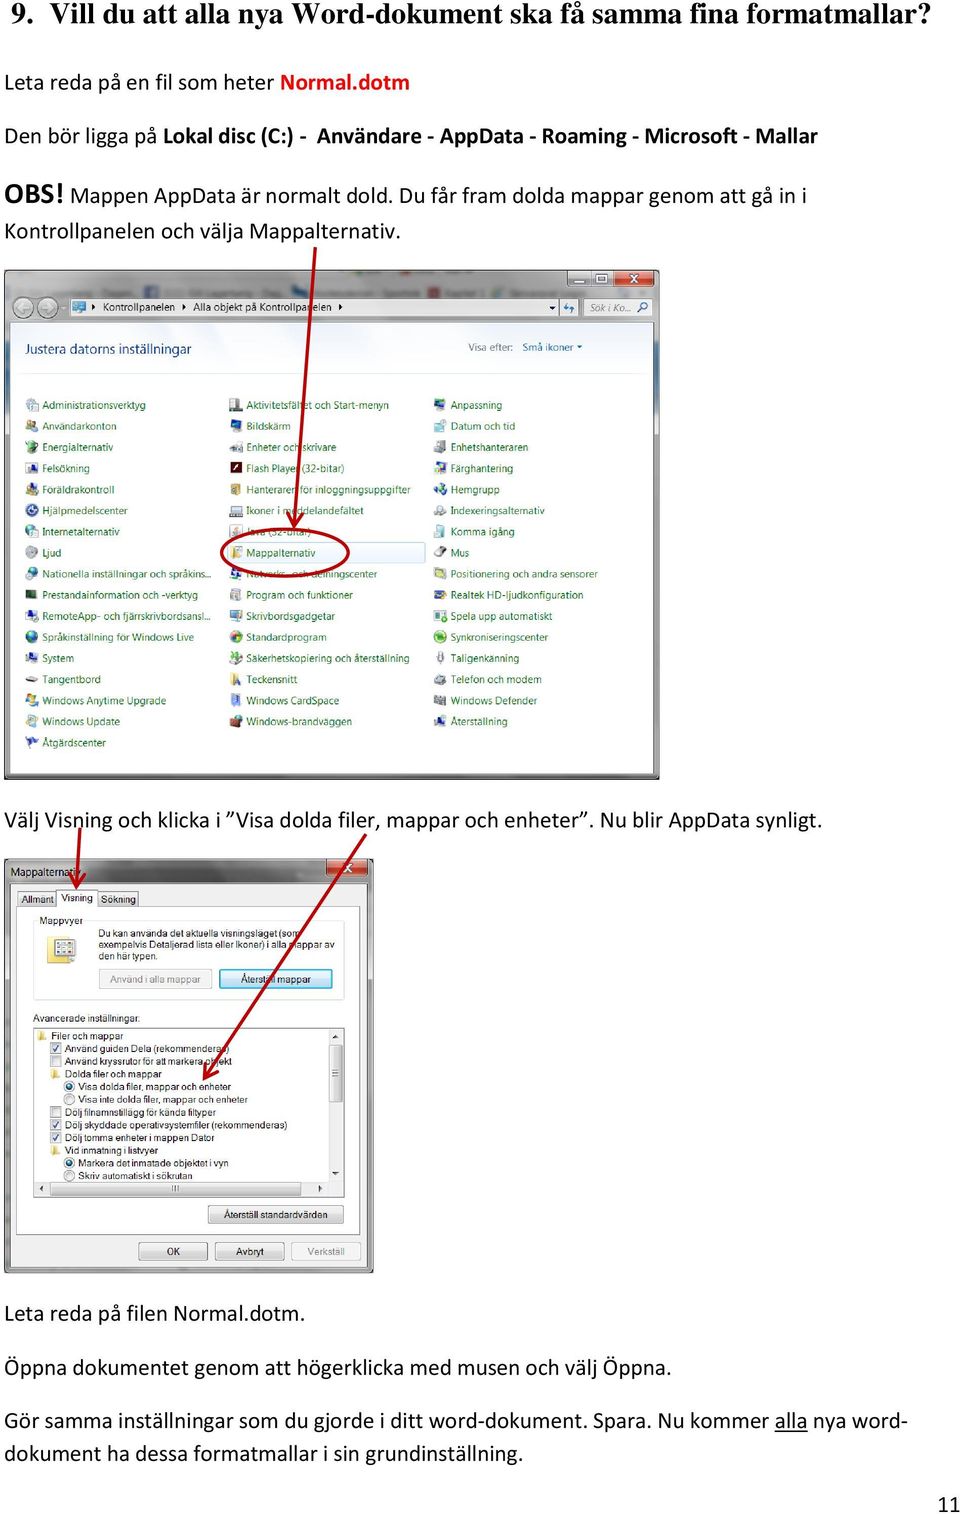Viewport: 960px width, 1514px height.
Task: Open Skrivbordsgadgetar item
Action: coord(282,616)
